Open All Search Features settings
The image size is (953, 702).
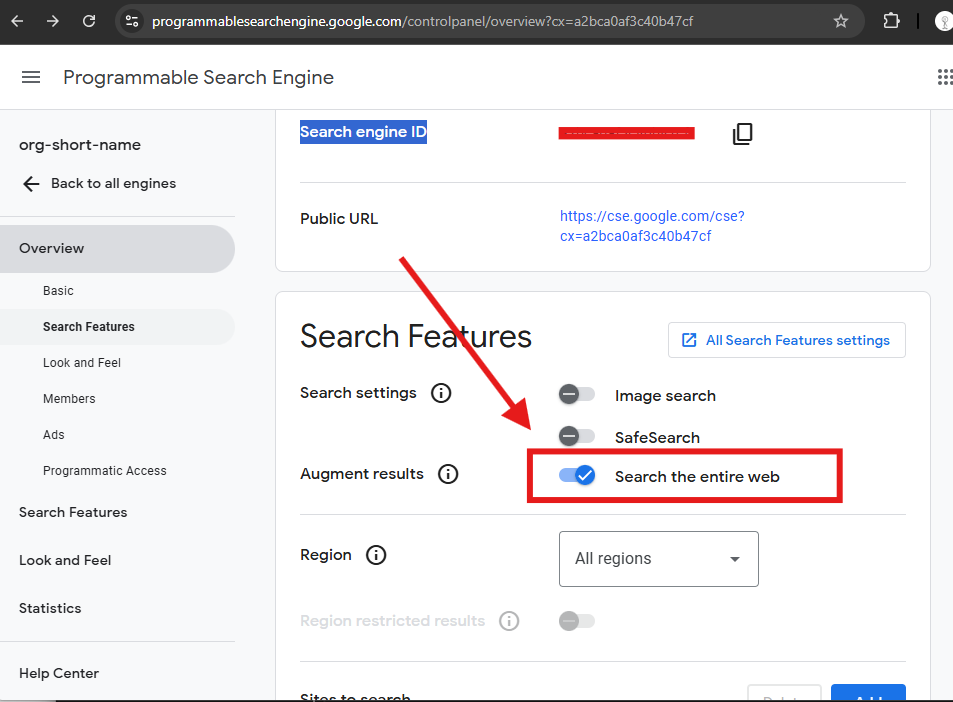tap(786, 340)
